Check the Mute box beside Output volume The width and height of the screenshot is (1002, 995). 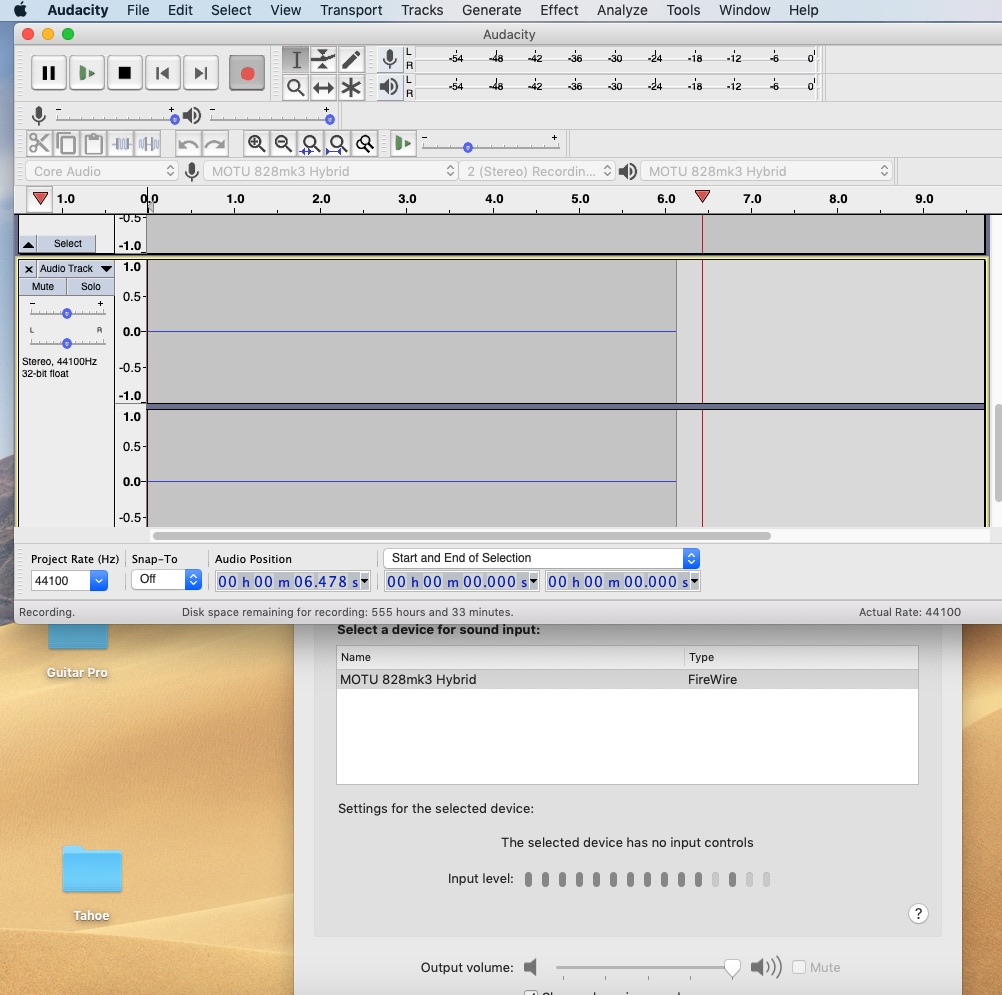799,967
